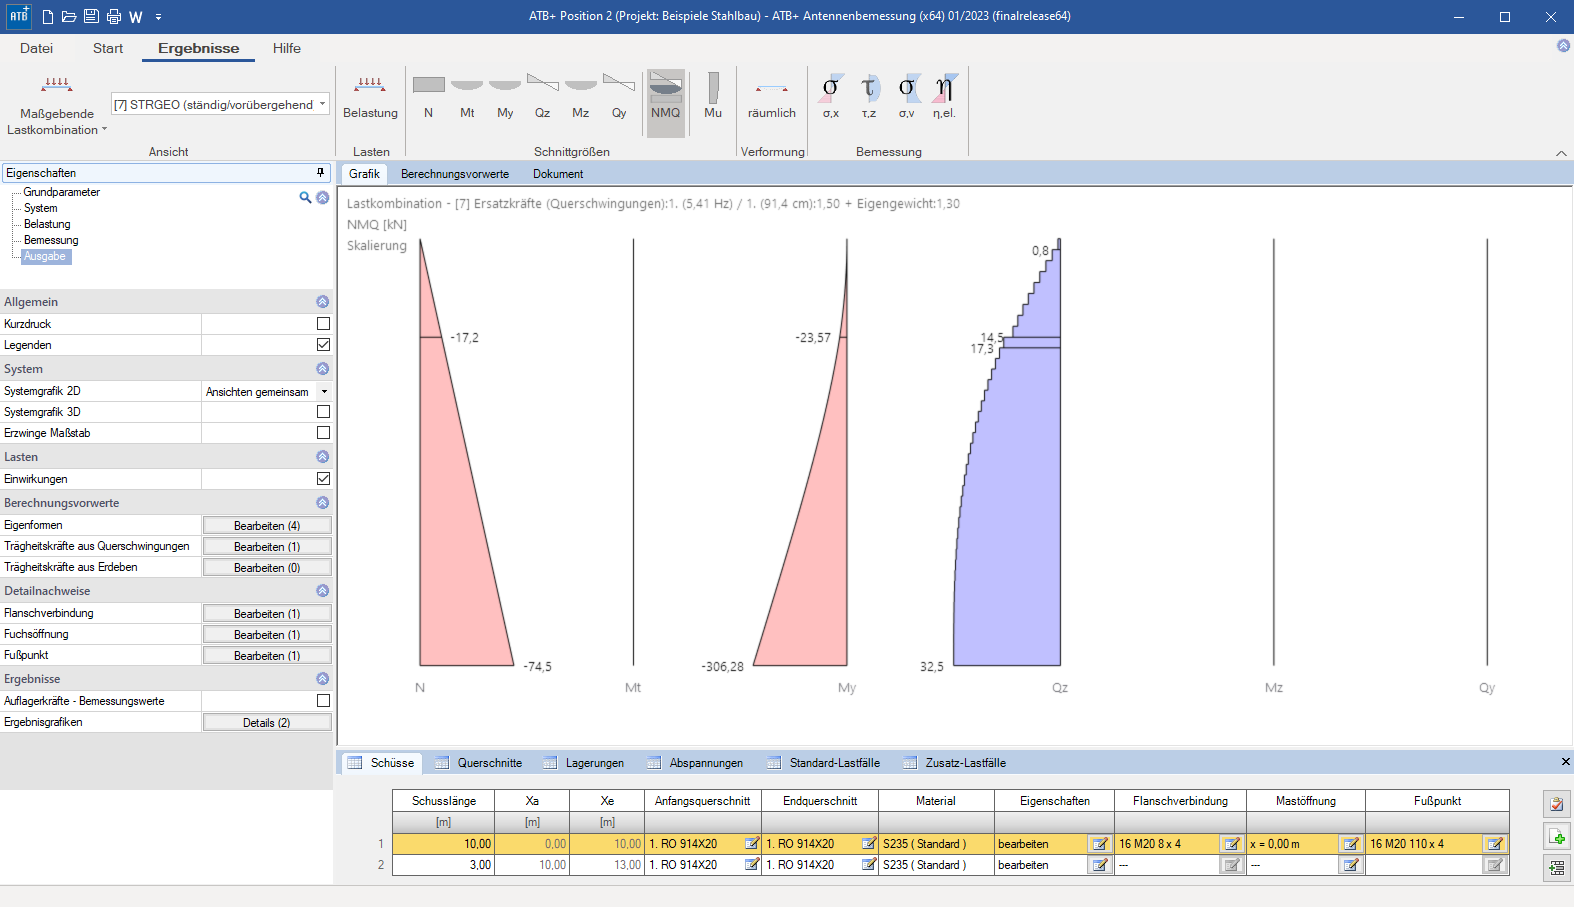
Task: Click the printer icon in title bar
Action: tap(113, 16)
